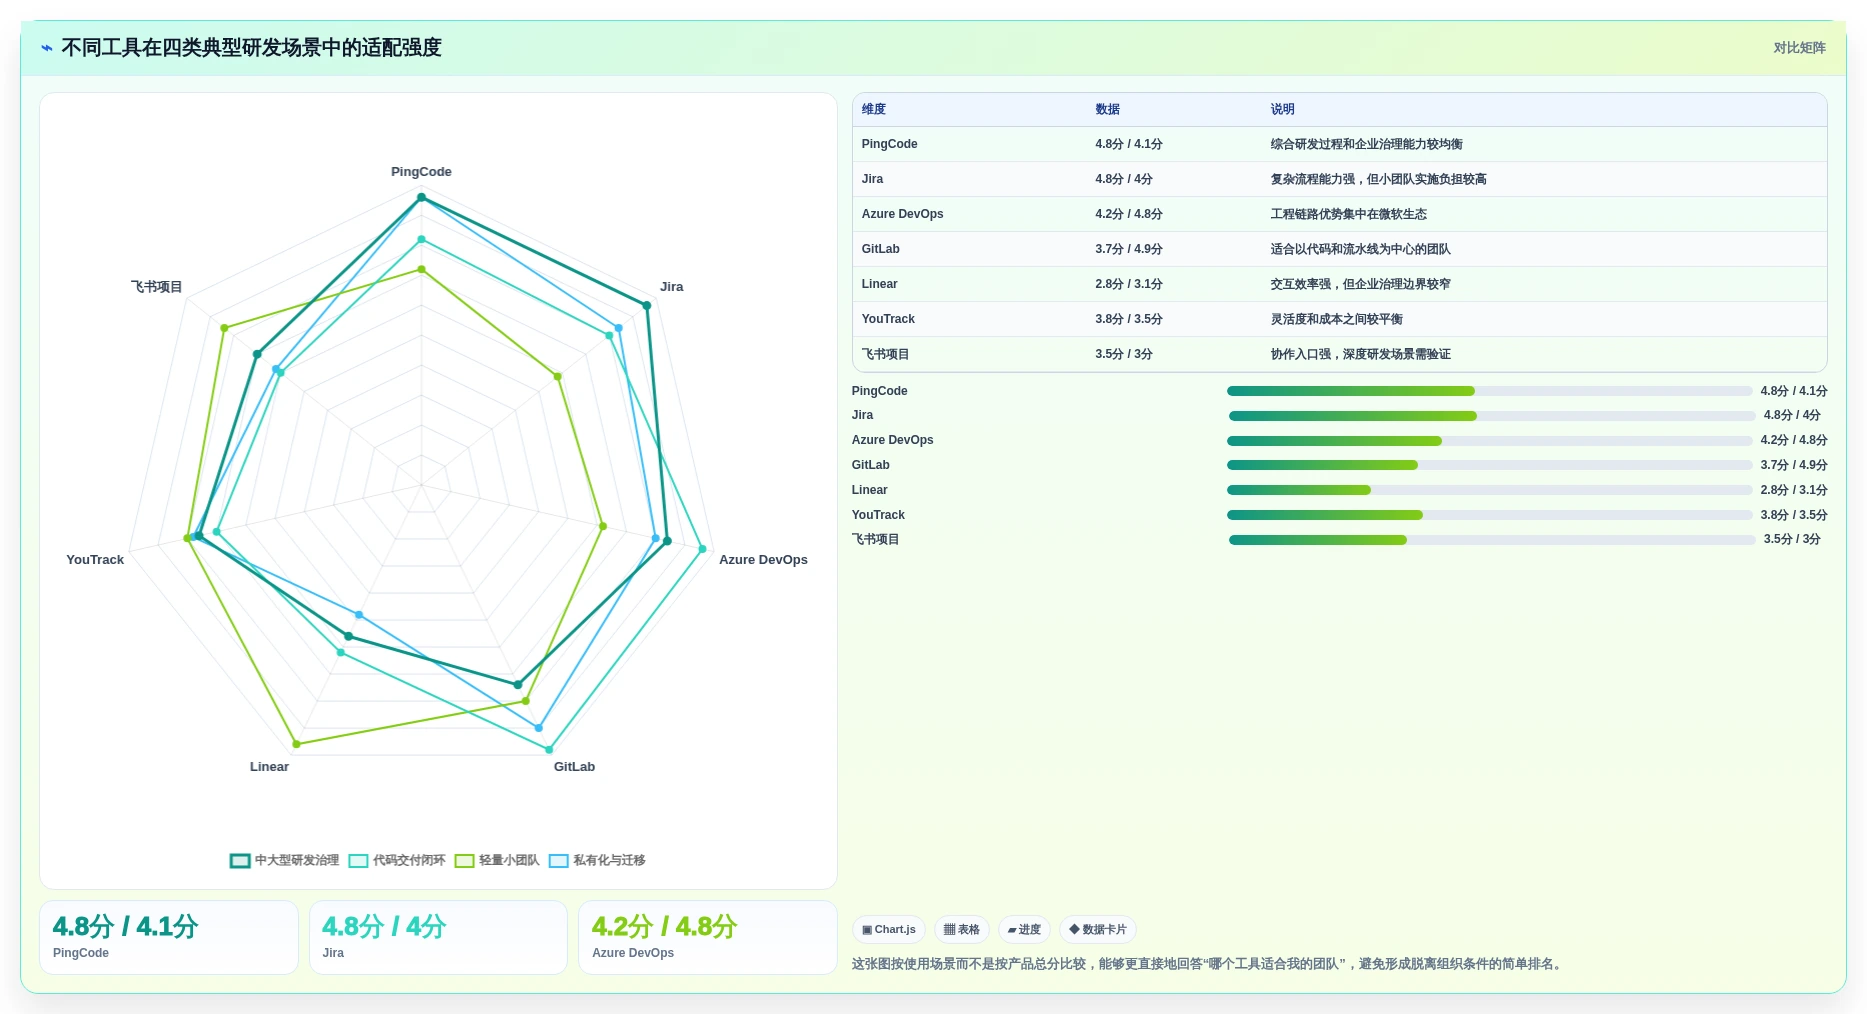Open the Jira 4.8分 / 4分 card
Image resolution: width=1867 pixels, height=1014 pixels.
pyautogui.click(x=438, y=937)
